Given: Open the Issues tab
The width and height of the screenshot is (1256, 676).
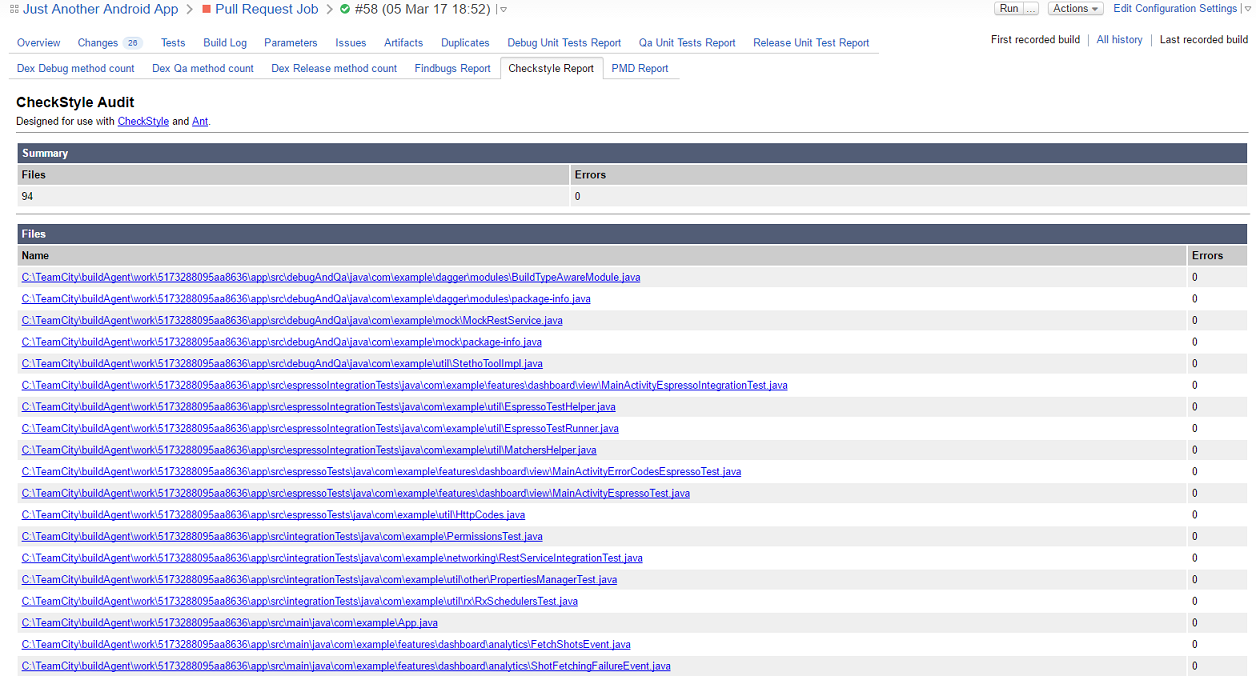Looking at the screenshot, I should 351,43.
